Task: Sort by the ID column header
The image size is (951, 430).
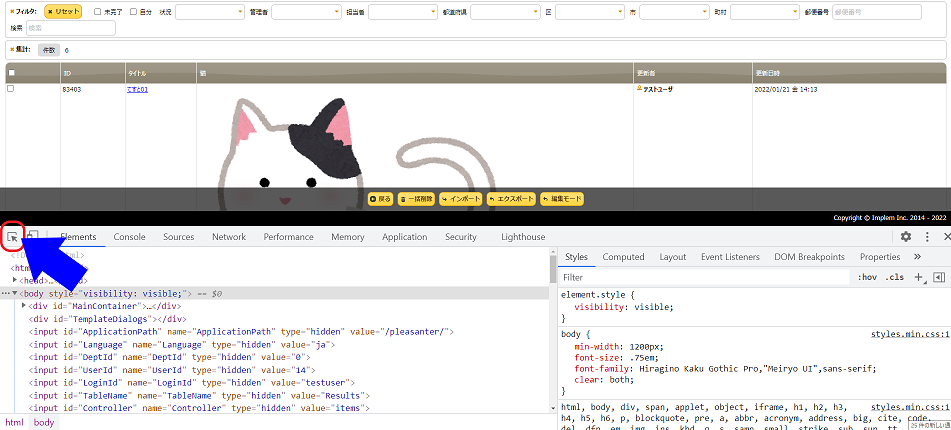Action: pos(93,73)
